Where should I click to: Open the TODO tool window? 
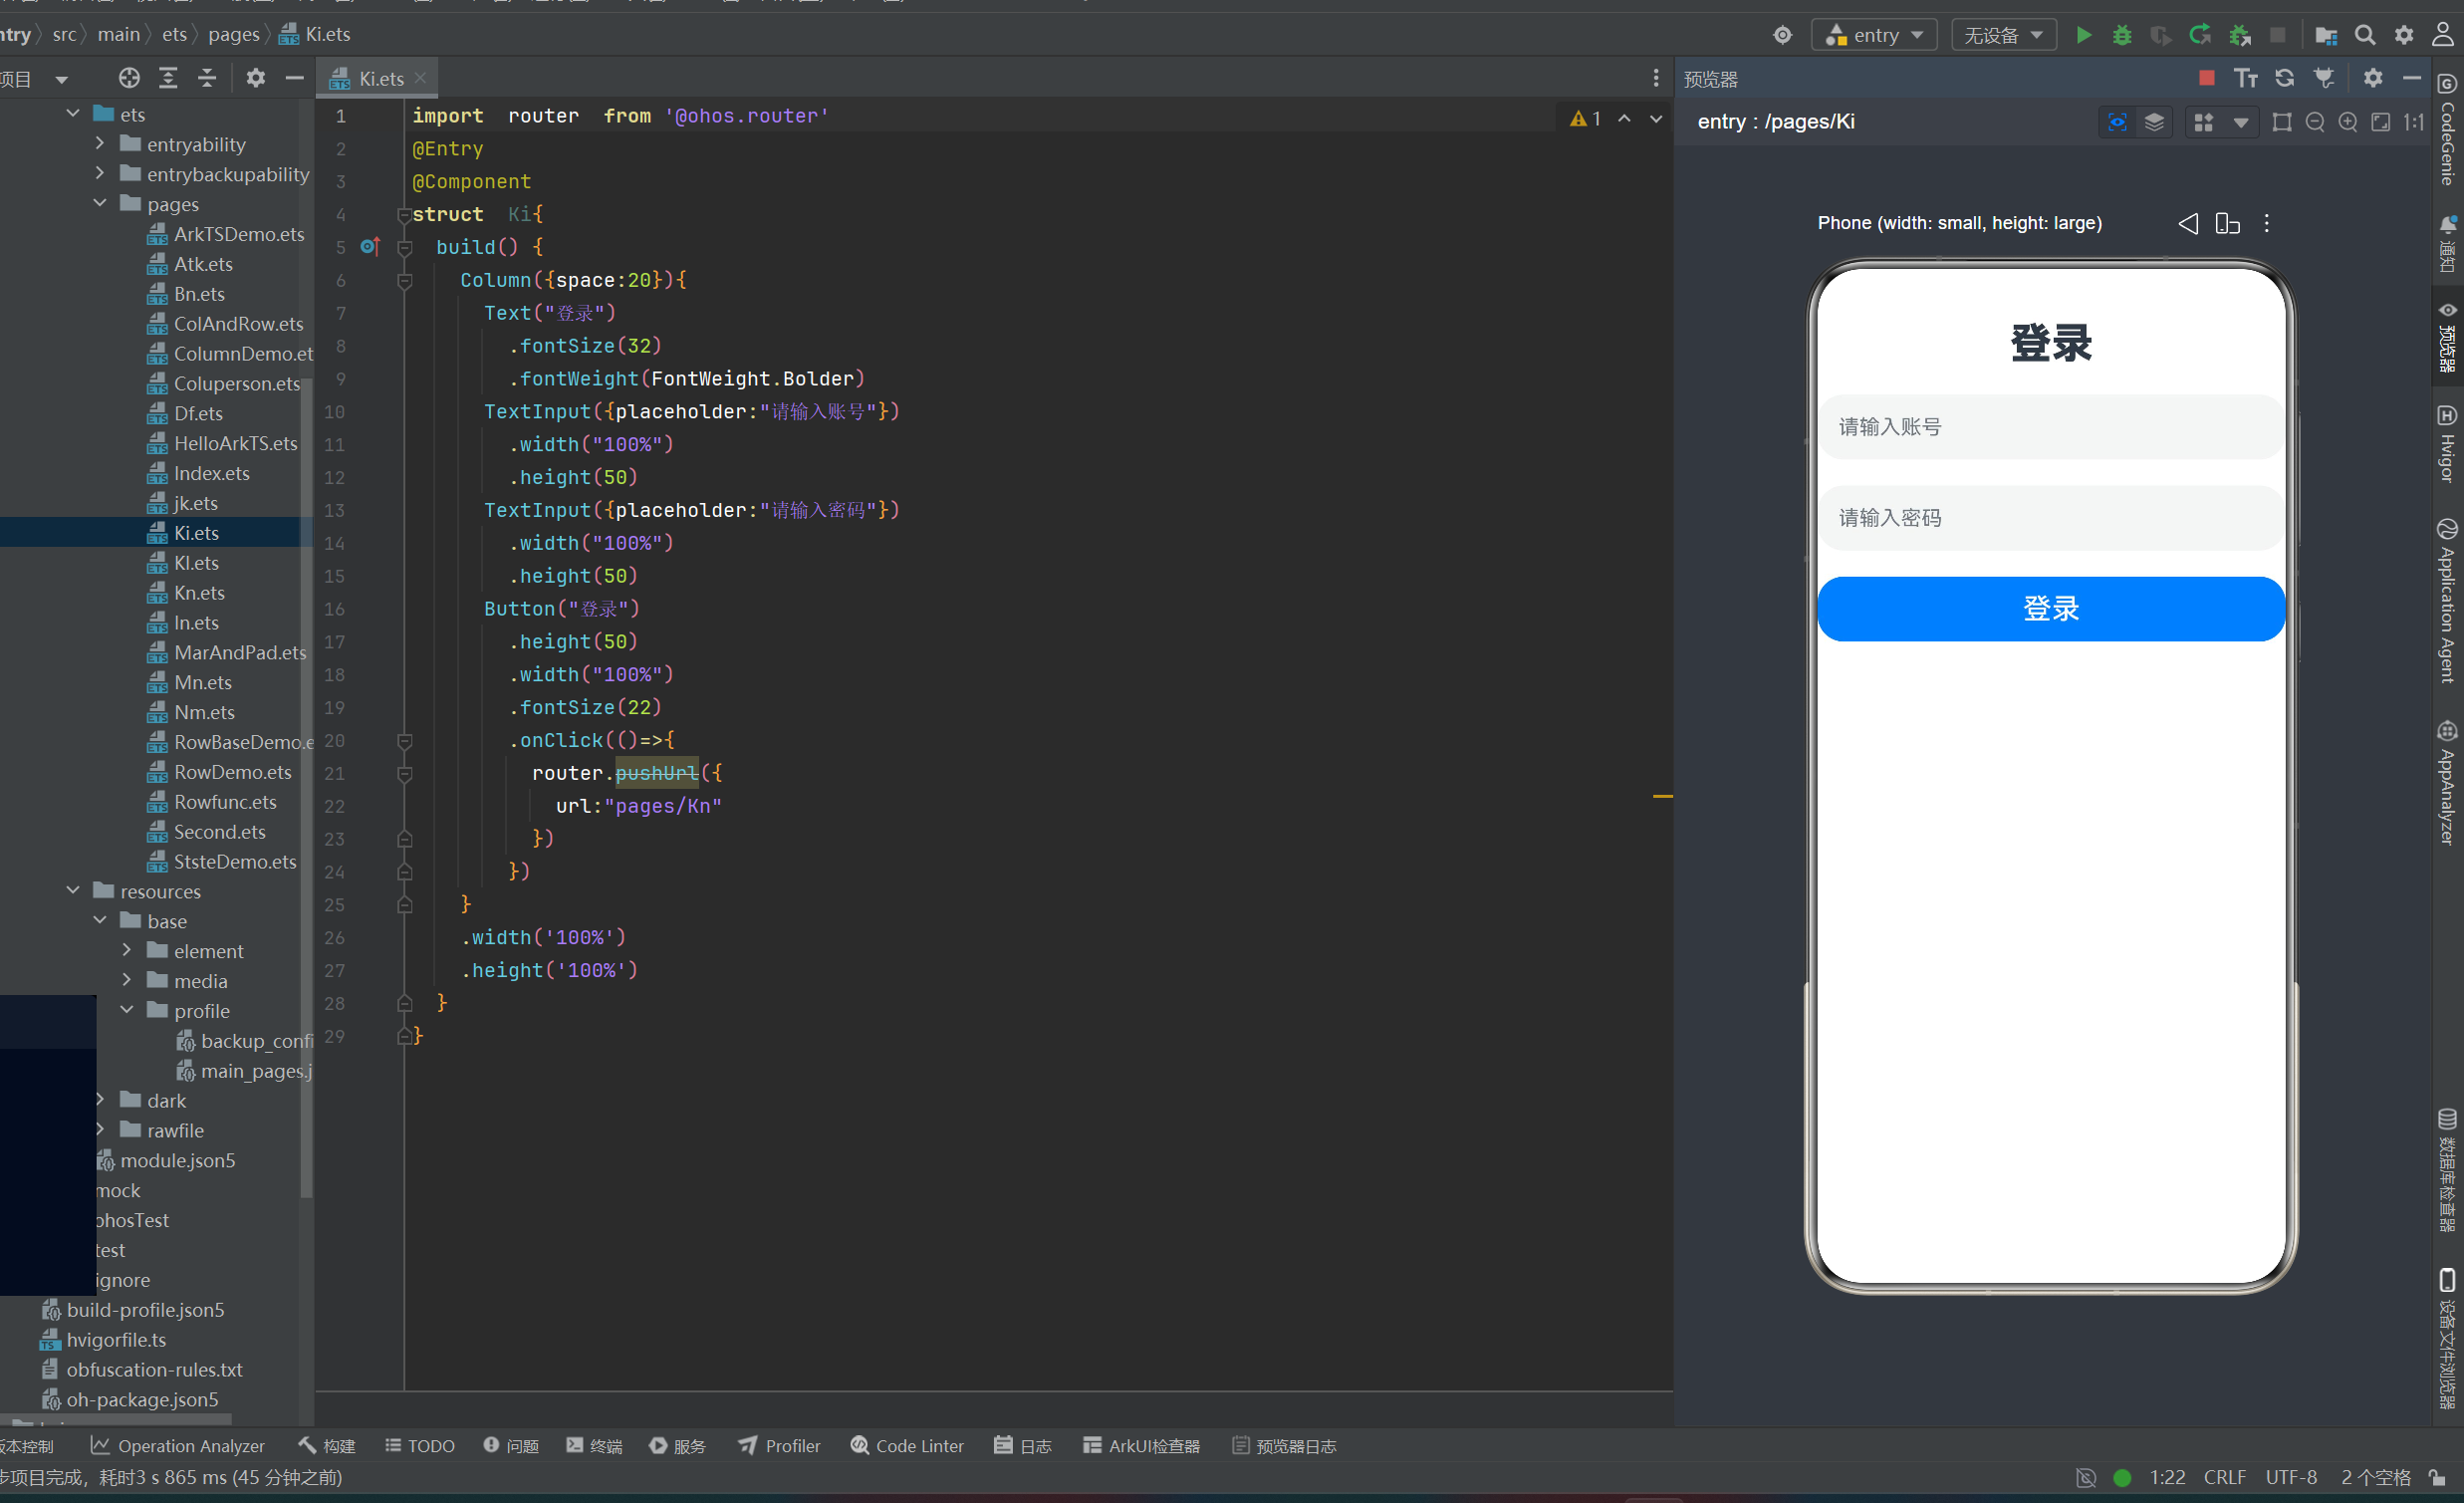(420, 1446)
